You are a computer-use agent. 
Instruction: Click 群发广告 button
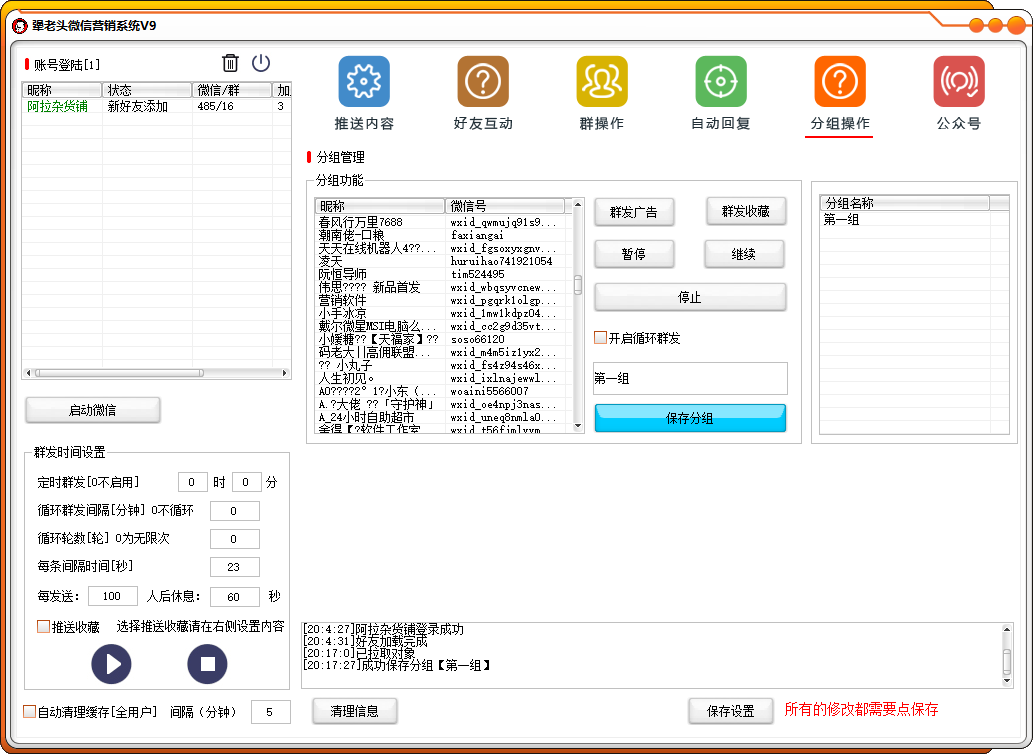pos(634,212)
